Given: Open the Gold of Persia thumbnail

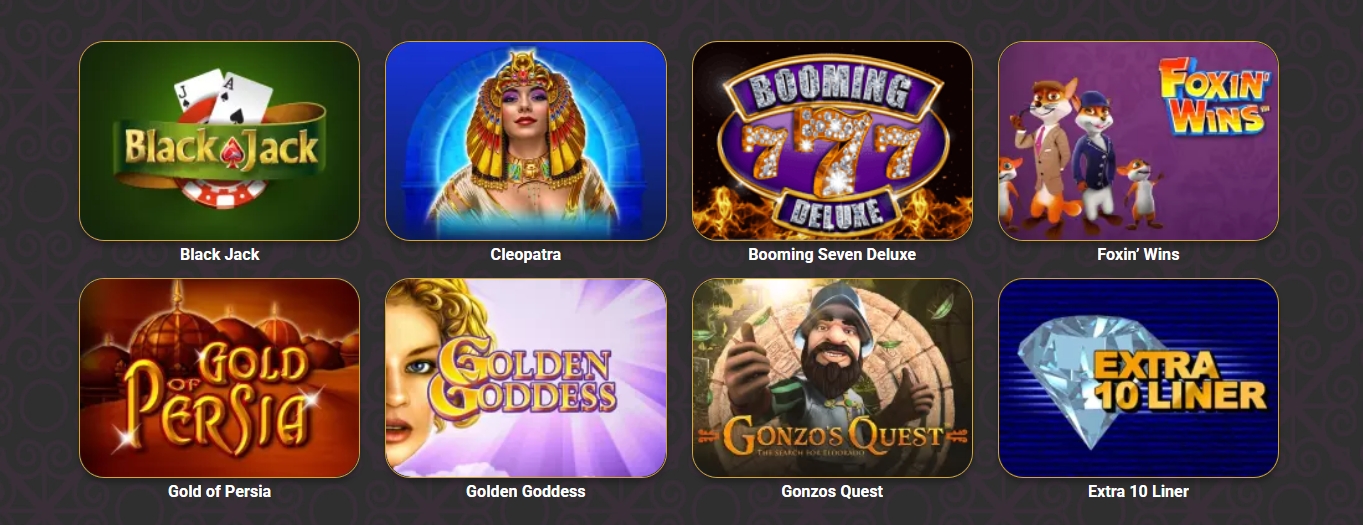Looking at the screenshot, I should [219, 378].
